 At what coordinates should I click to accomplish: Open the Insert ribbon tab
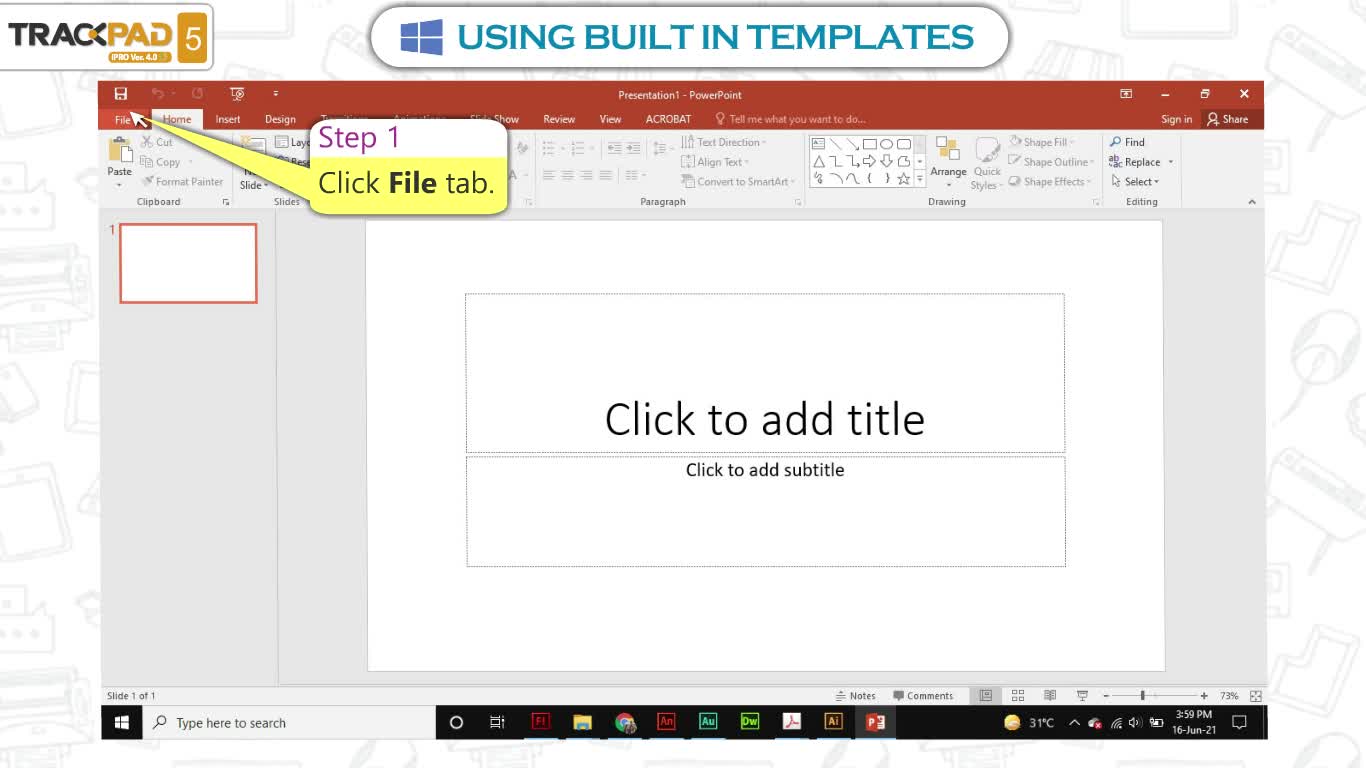(x=228, y=119)
